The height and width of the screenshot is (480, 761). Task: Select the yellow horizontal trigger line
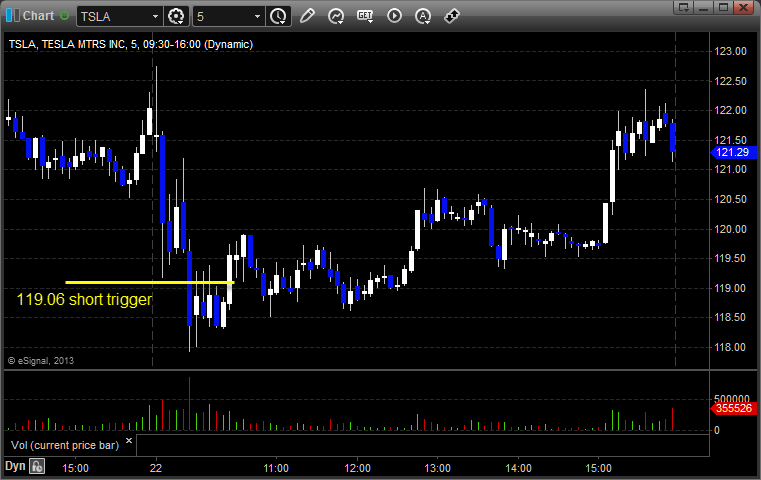pos(150,282)
